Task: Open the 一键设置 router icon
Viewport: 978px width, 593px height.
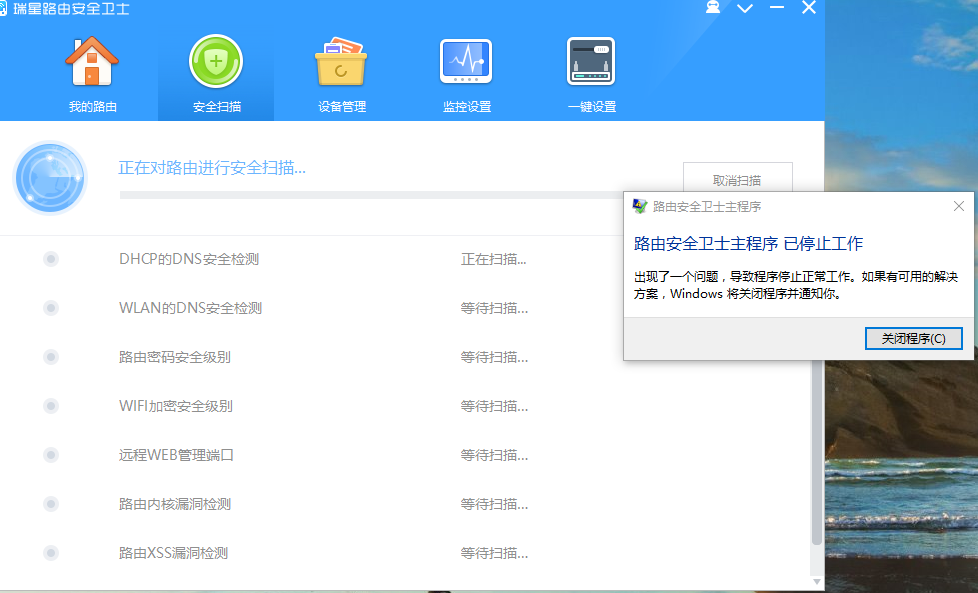Action: pos(591,61)
